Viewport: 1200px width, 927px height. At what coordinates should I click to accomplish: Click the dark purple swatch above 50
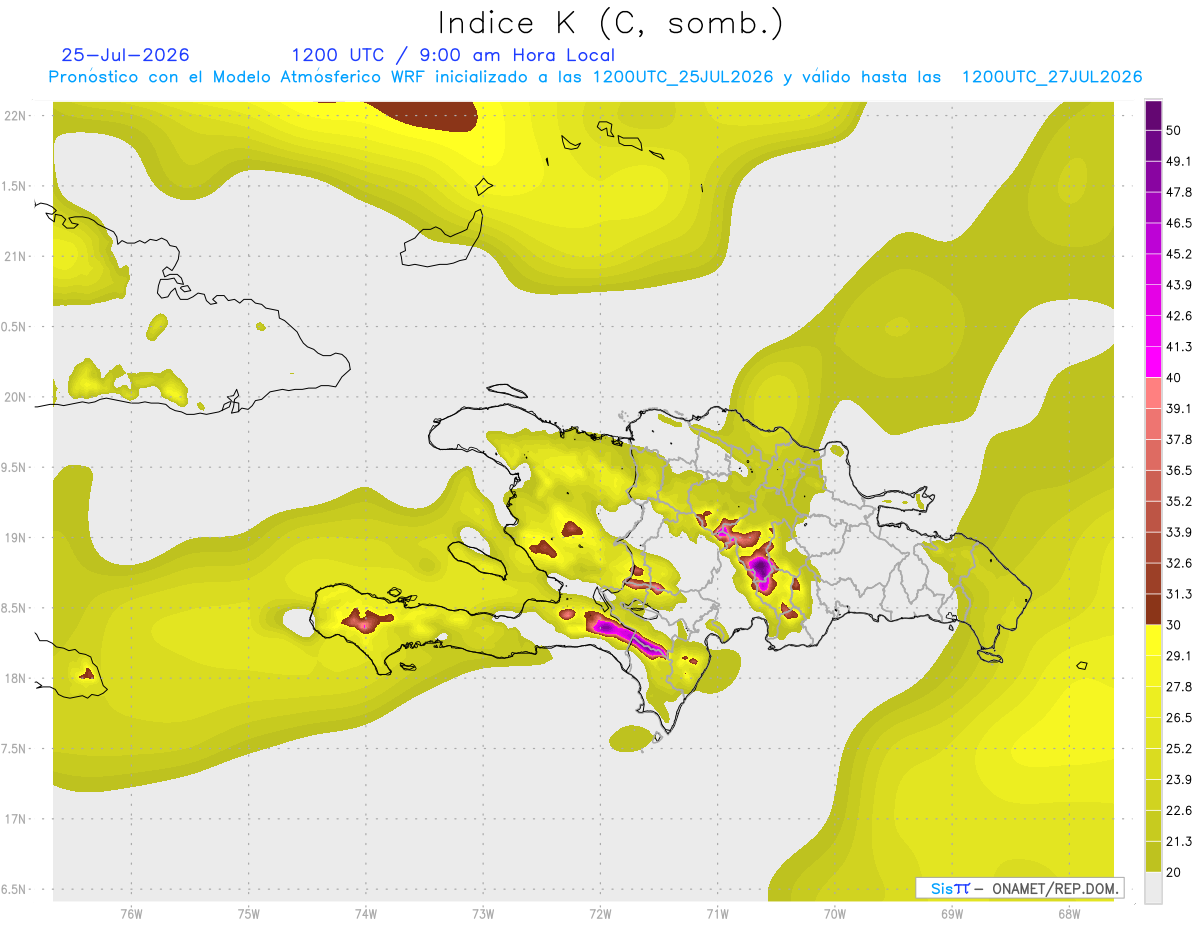1153,115
